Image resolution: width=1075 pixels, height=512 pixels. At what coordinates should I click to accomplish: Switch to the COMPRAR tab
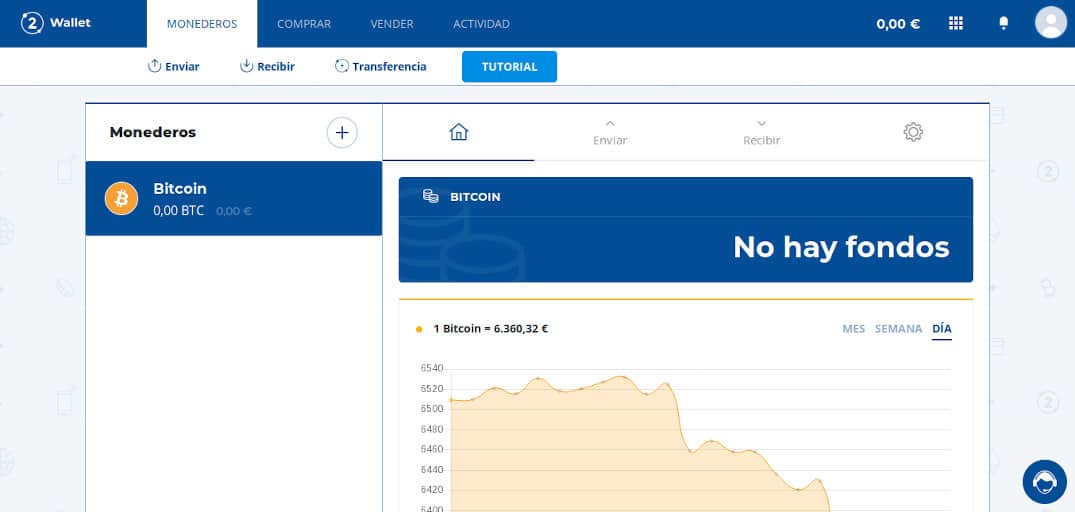(304, 24)
